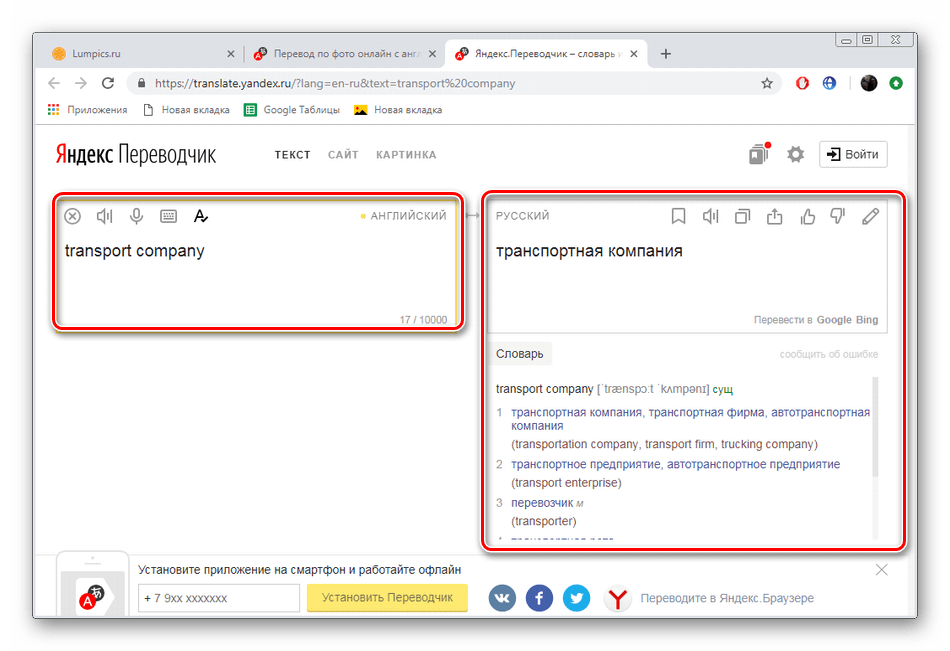Viewport: 950px width, 651px height.
Task: Click the Войти login button
Action: [853, 154]
